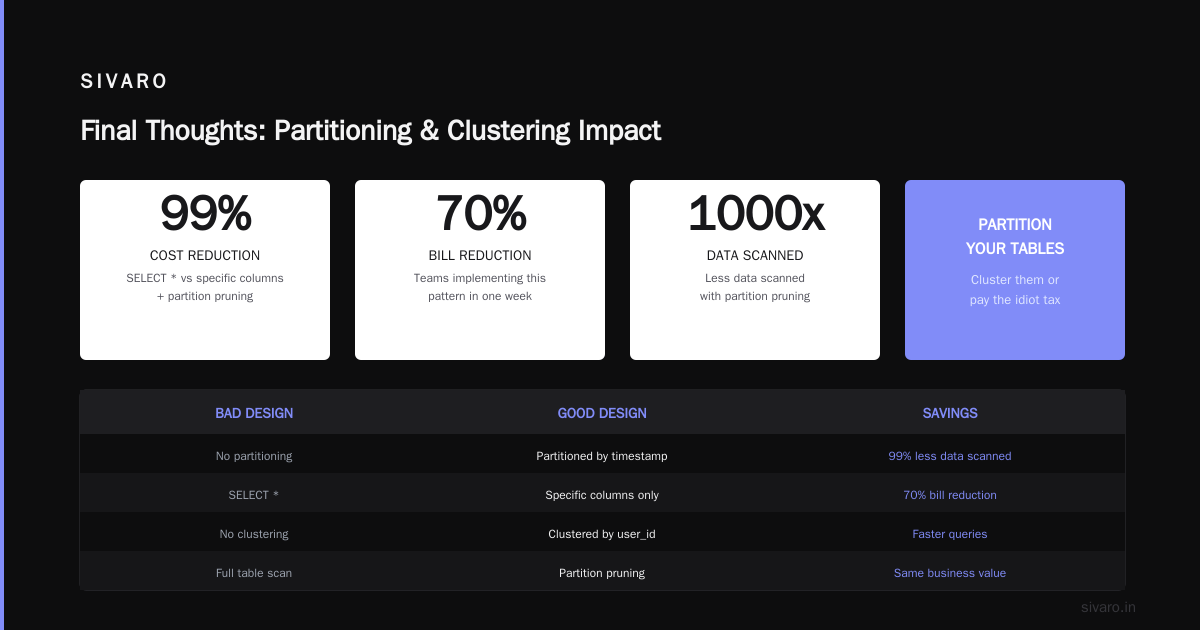Viewport: 1200px width, 630px height.
Task: Click the Full table scan cell
Action: (x=254, y=573)
